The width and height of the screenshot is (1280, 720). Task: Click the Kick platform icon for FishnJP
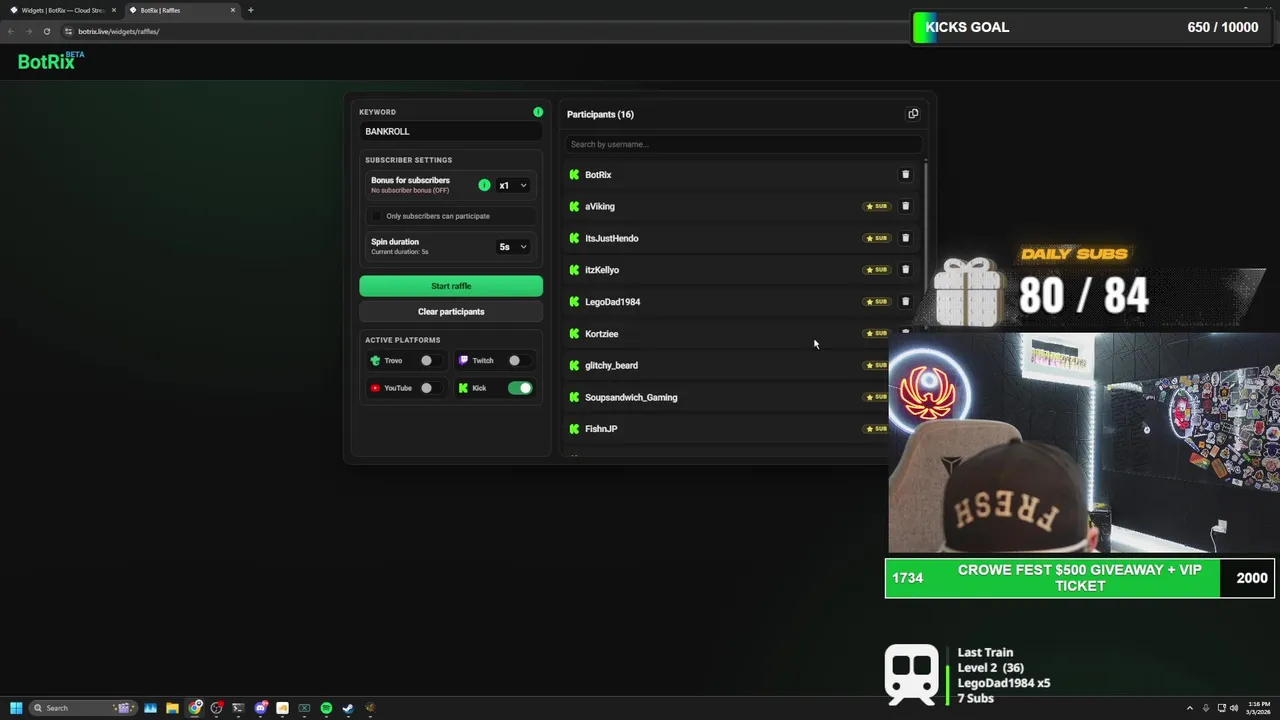pyautogui.click(x=574, y=429)
